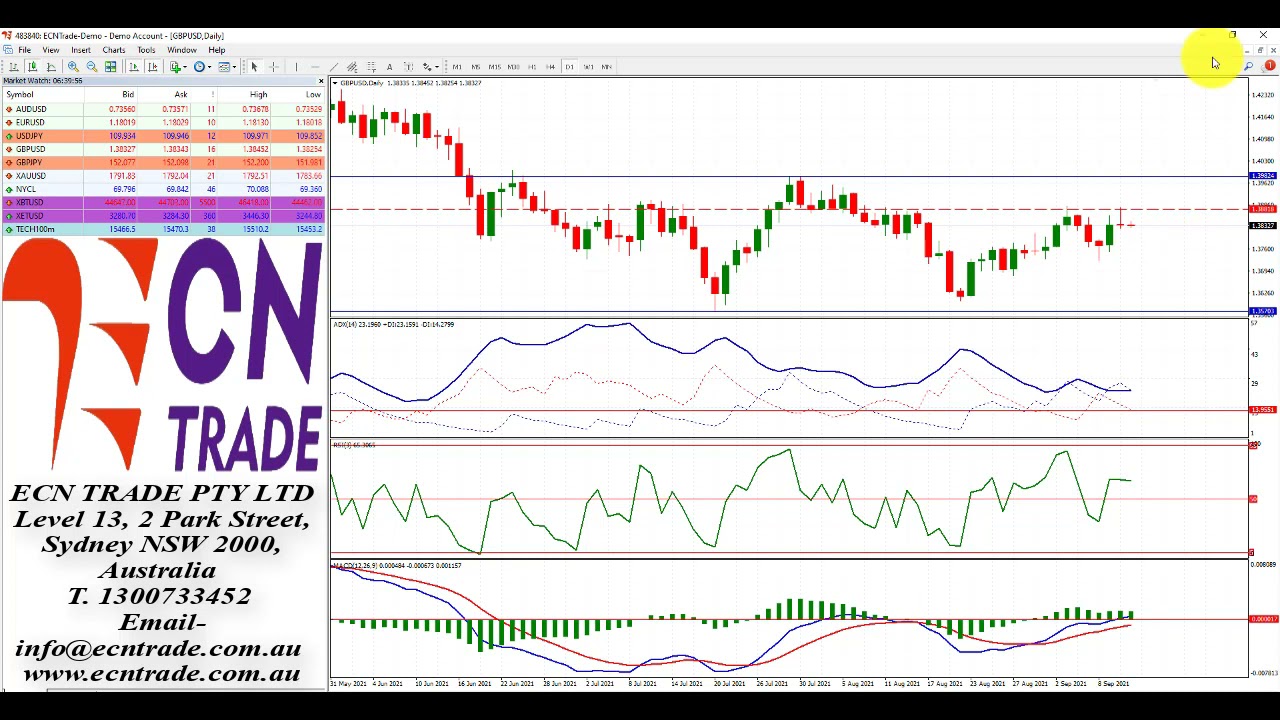Image resolution: width=1280 pixels, height=720 pixels.
Task: Switch to M30 timeframe
Action: point(513,67)
